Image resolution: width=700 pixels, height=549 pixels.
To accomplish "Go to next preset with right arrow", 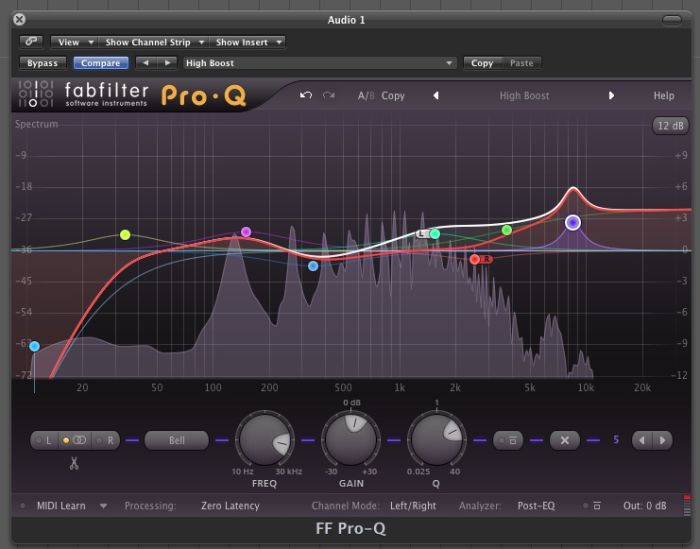I will pyautogui.click(x=612, y=96).
